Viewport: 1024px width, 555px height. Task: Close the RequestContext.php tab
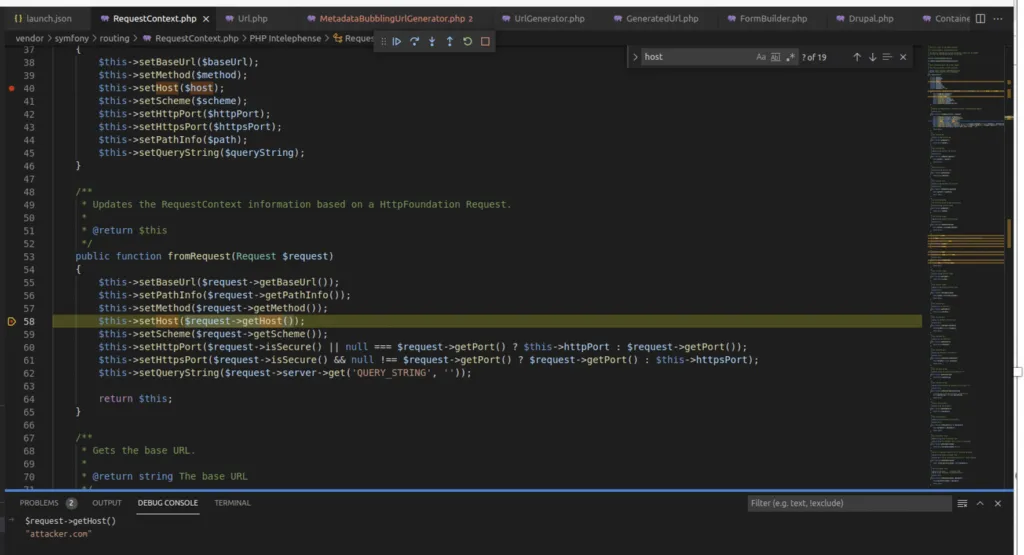(206, 19)
